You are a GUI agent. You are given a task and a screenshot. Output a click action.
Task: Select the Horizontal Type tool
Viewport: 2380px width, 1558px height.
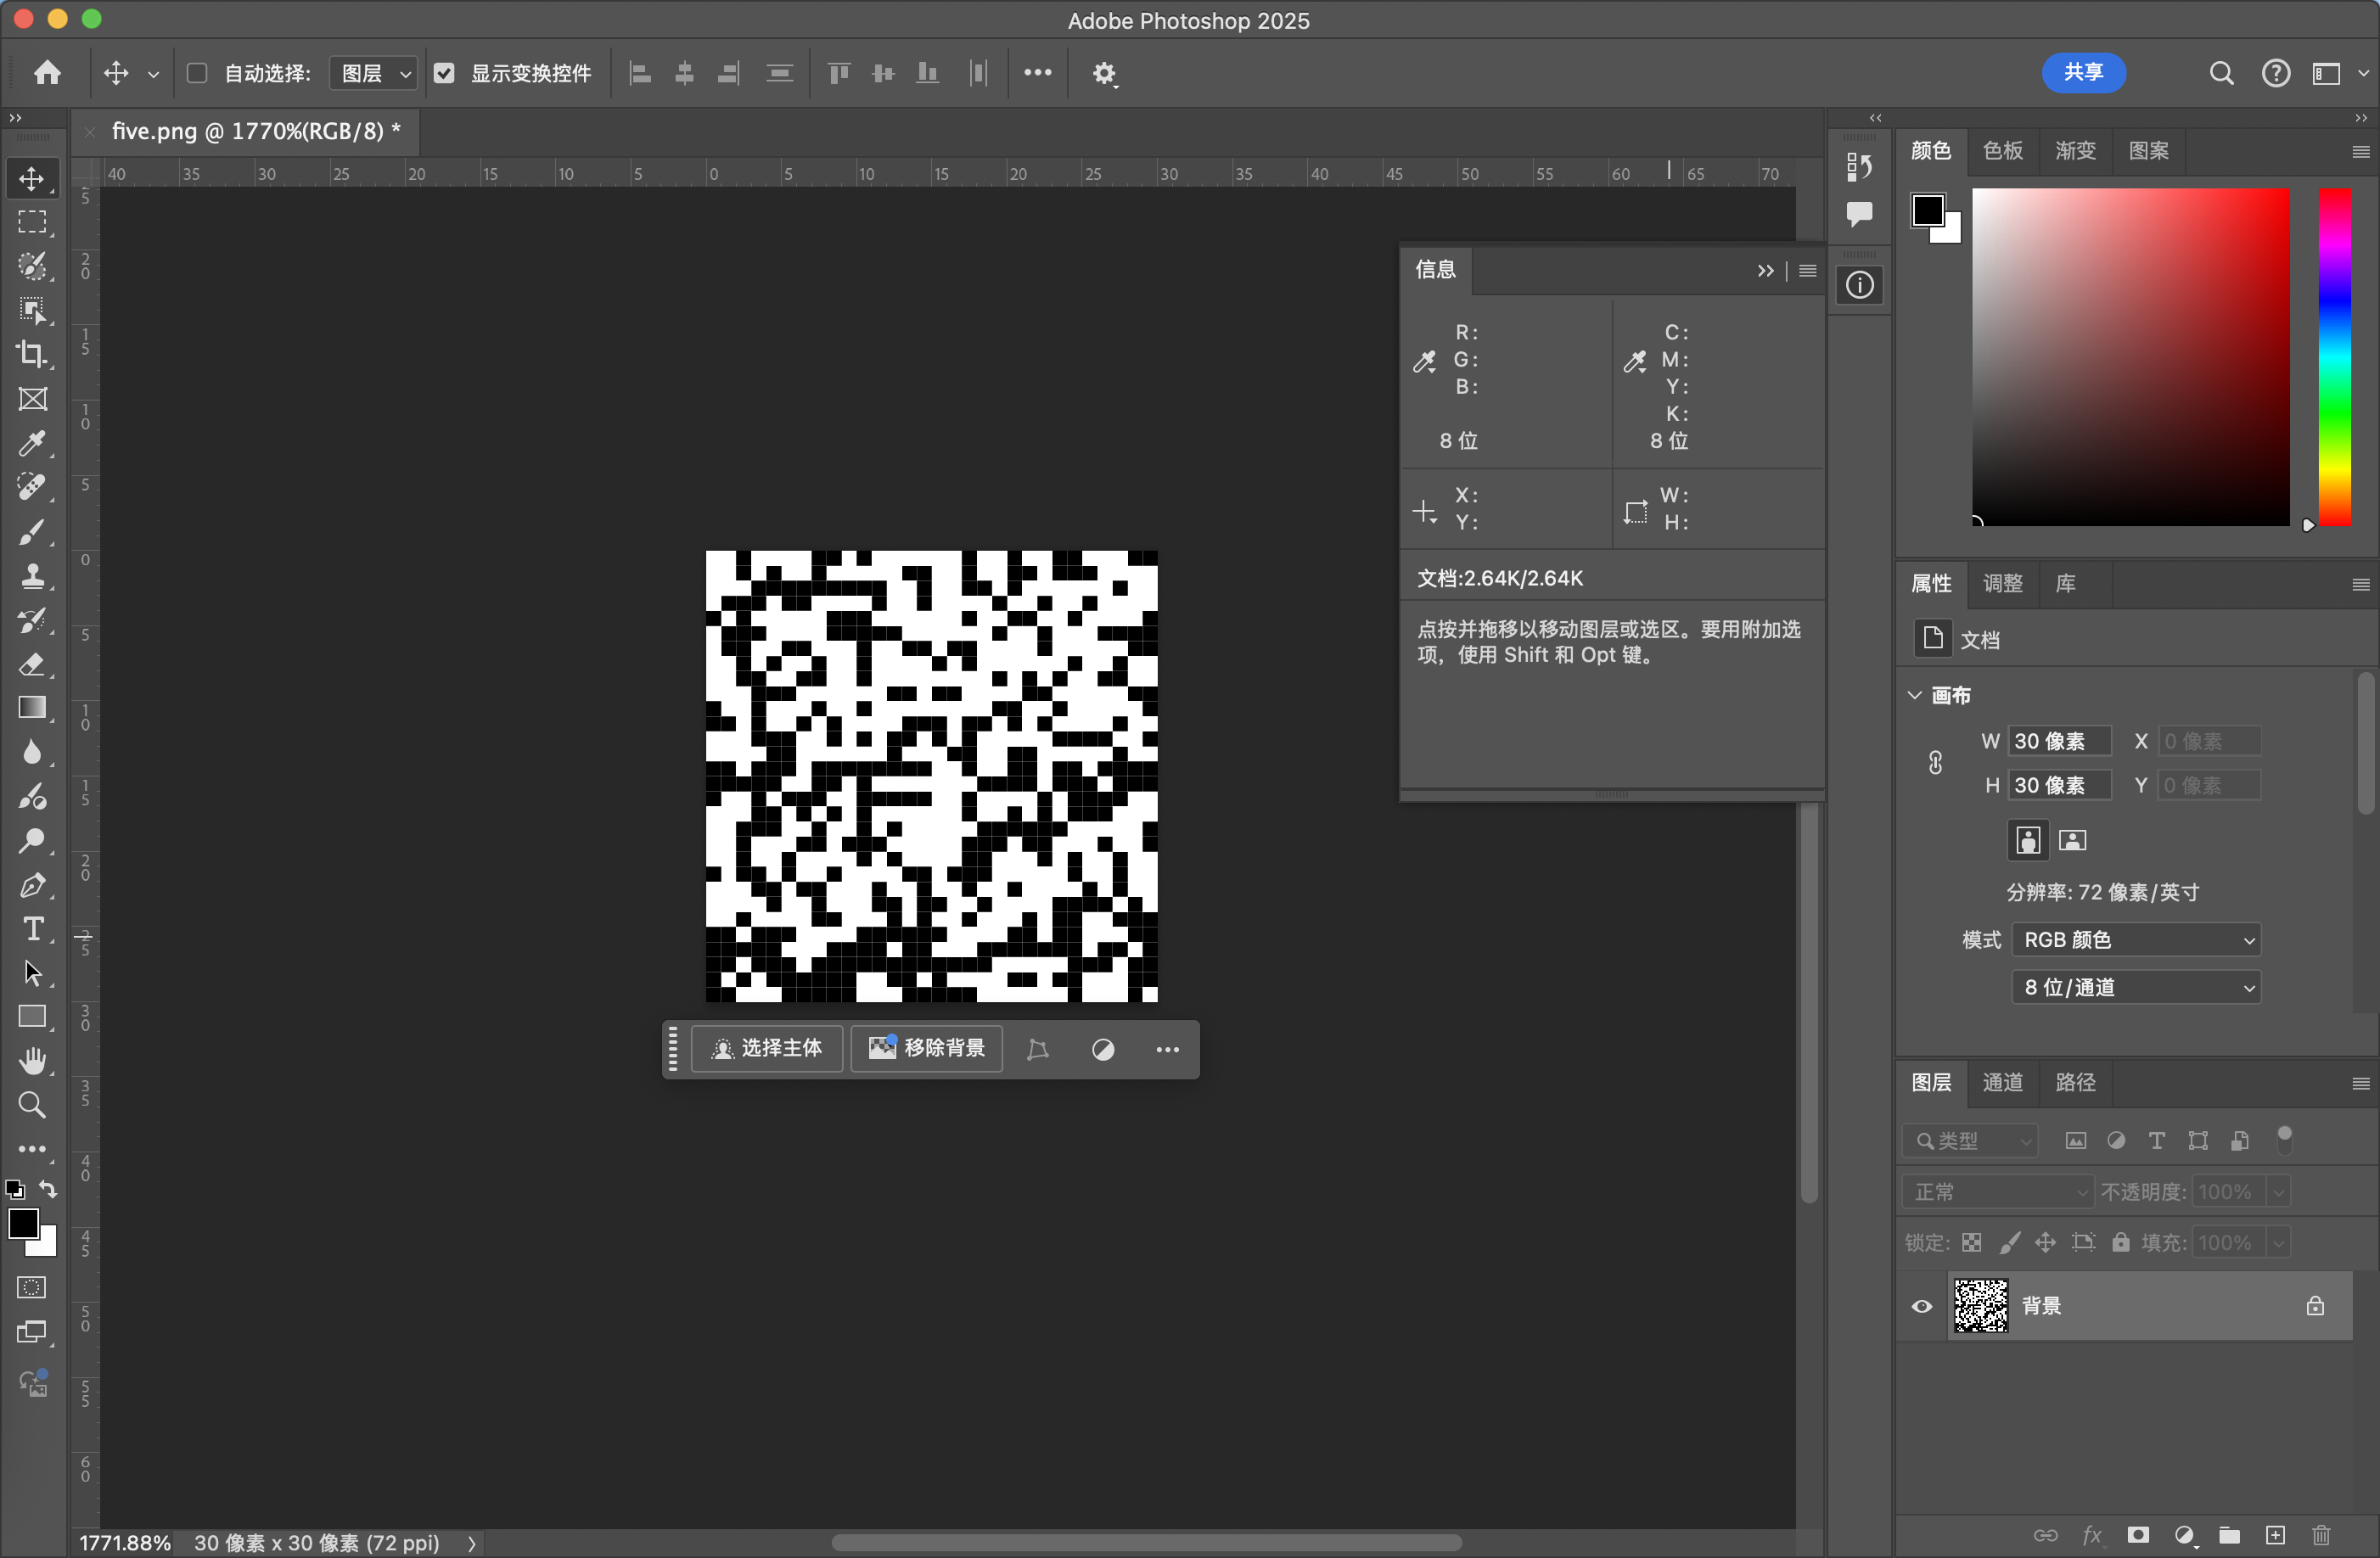pyautogui.click(x=32, y=929)
